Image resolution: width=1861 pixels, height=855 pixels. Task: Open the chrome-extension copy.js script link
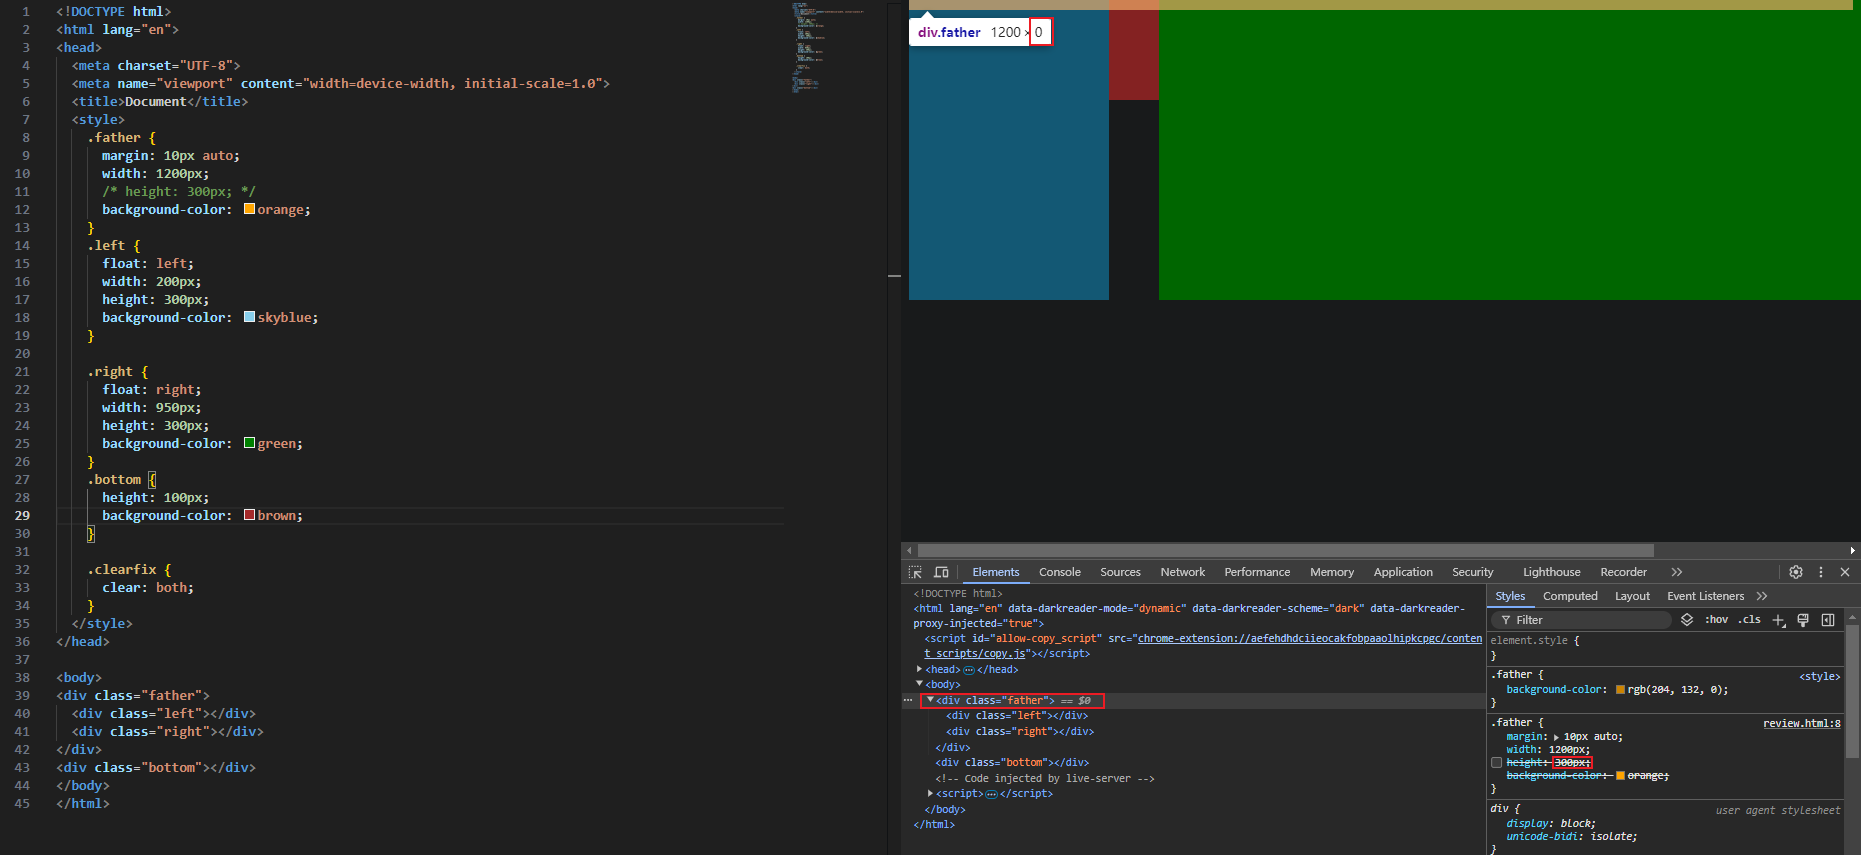tap(1309, 638)
